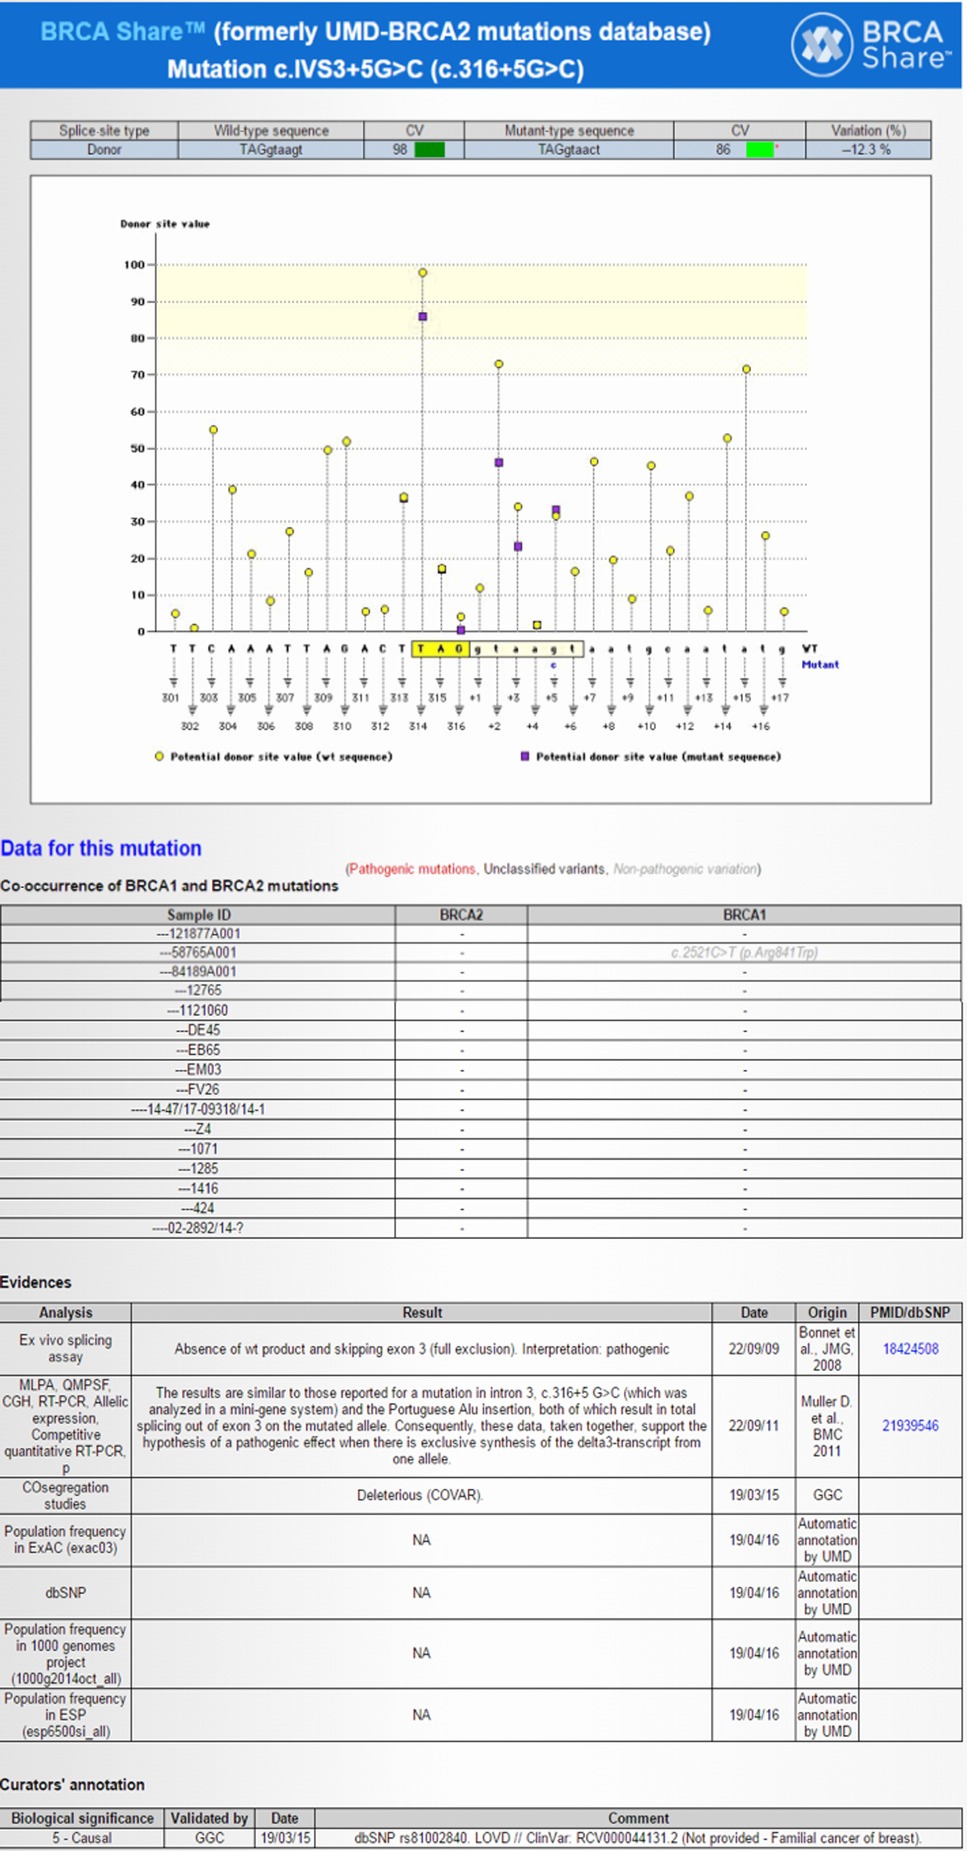Click the Sample ID column header

pos(199,915)
